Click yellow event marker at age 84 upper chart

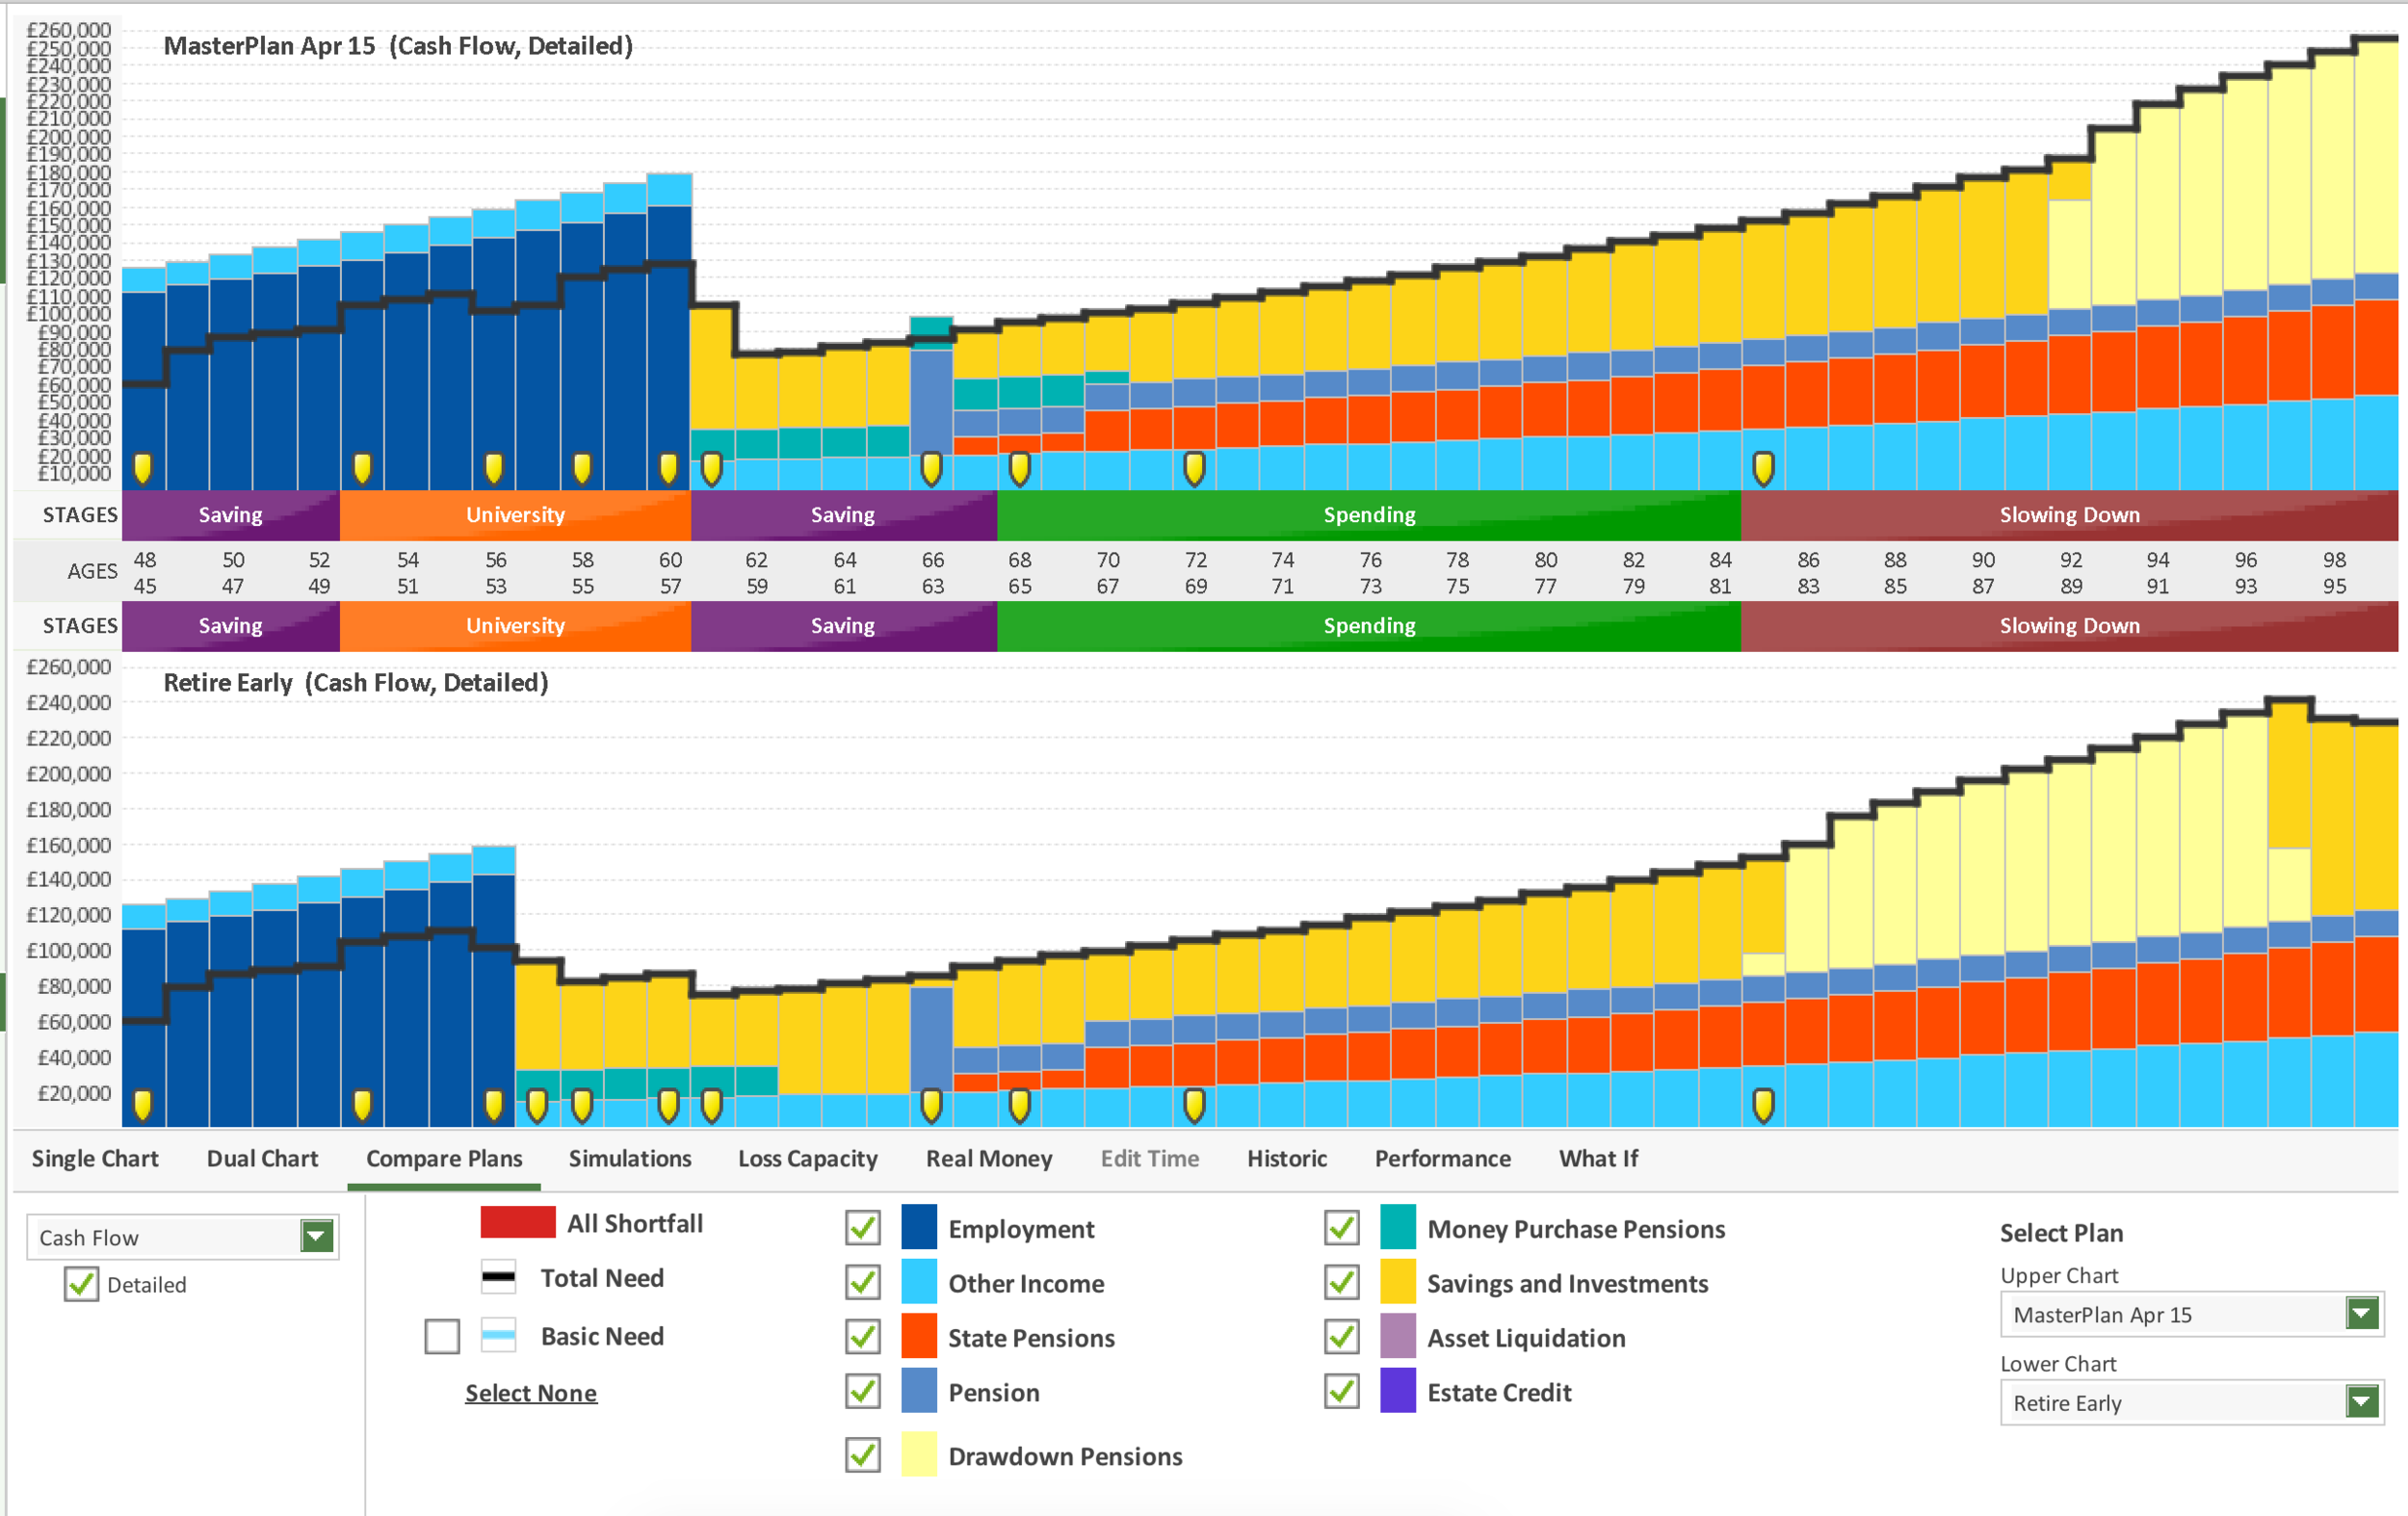tap(1763, 468)
